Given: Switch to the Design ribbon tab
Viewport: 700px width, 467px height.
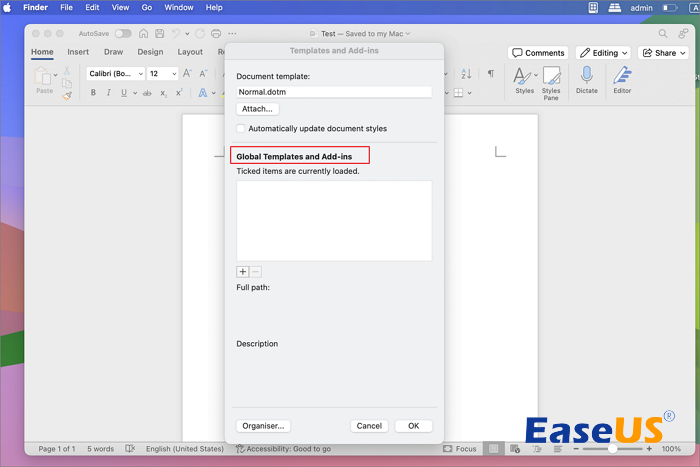Looking at the screenshot, I should 150,52.
